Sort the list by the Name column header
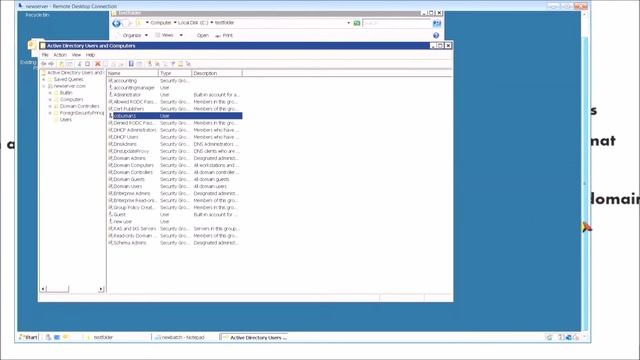 coord(132,73)
